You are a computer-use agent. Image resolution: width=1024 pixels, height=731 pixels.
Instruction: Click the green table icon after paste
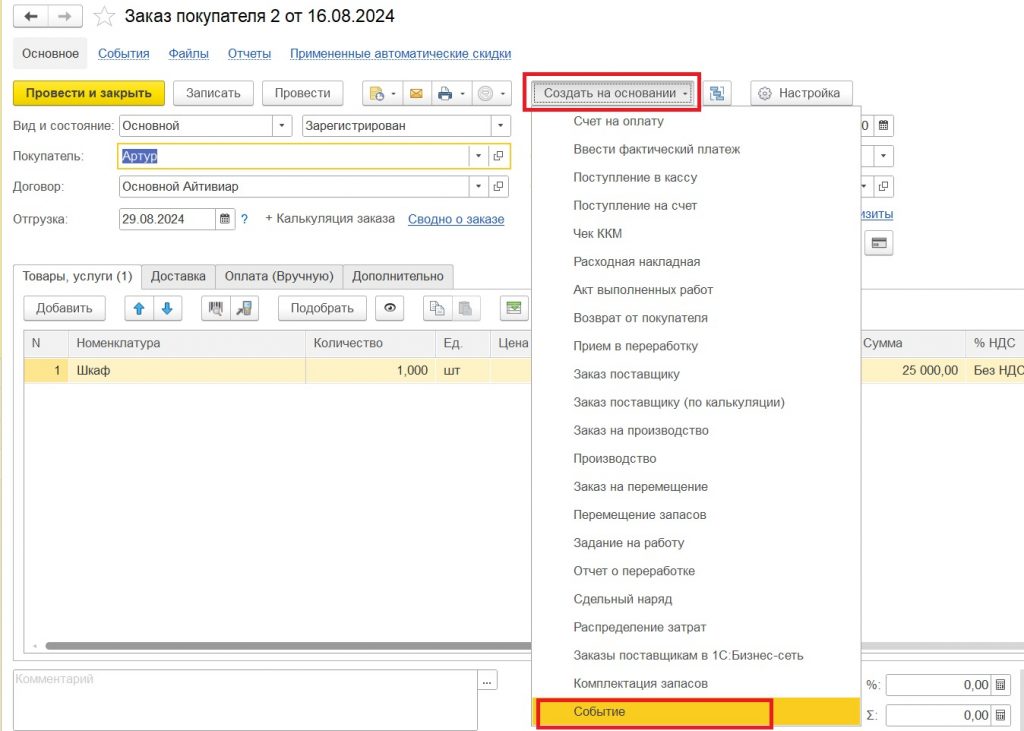[x=514, y=308]
